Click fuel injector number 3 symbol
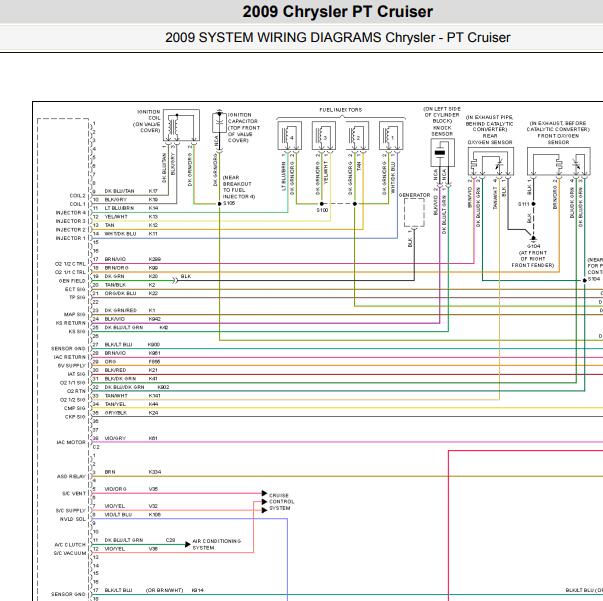 point(324,136)
